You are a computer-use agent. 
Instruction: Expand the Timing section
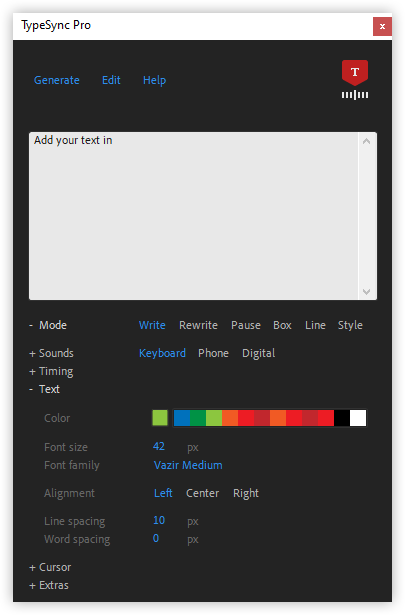tap(51, 371)
